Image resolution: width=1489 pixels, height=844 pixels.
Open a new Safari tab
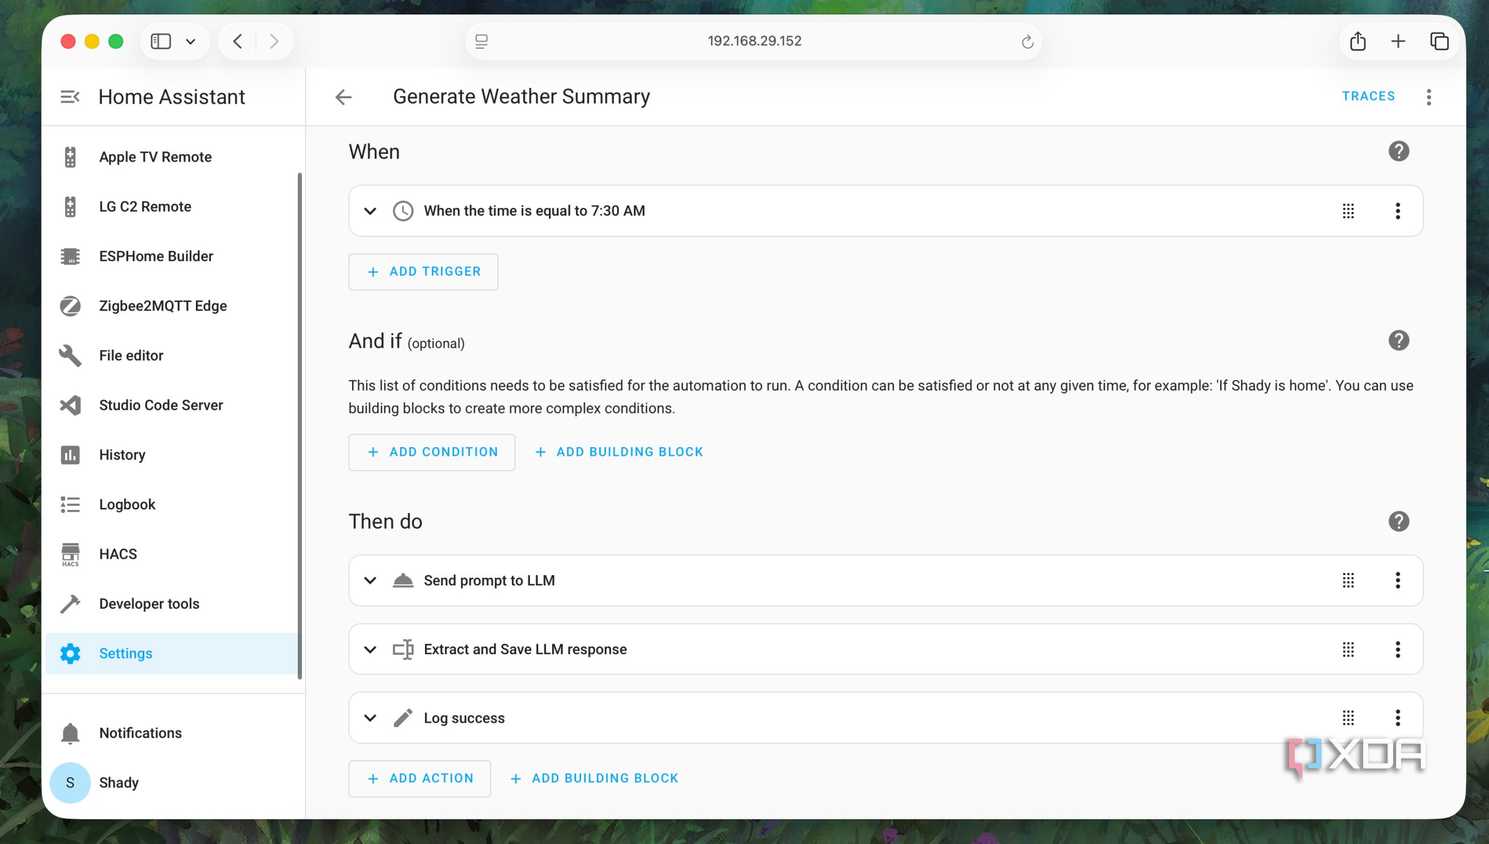tap(1398, 41)
